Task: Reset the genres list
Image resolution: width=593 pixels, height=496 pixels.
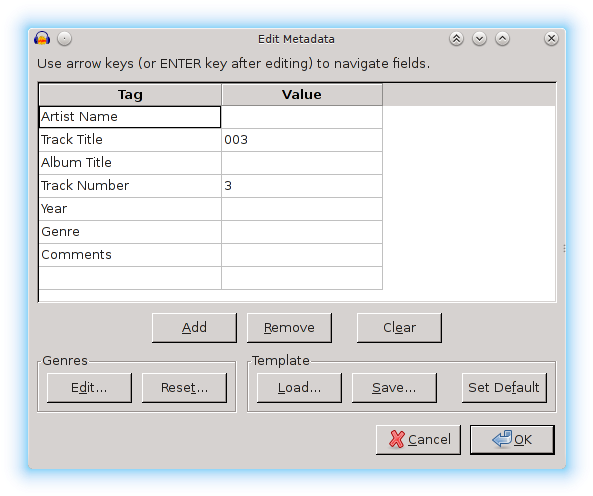Action: click(x=185, y=388)
